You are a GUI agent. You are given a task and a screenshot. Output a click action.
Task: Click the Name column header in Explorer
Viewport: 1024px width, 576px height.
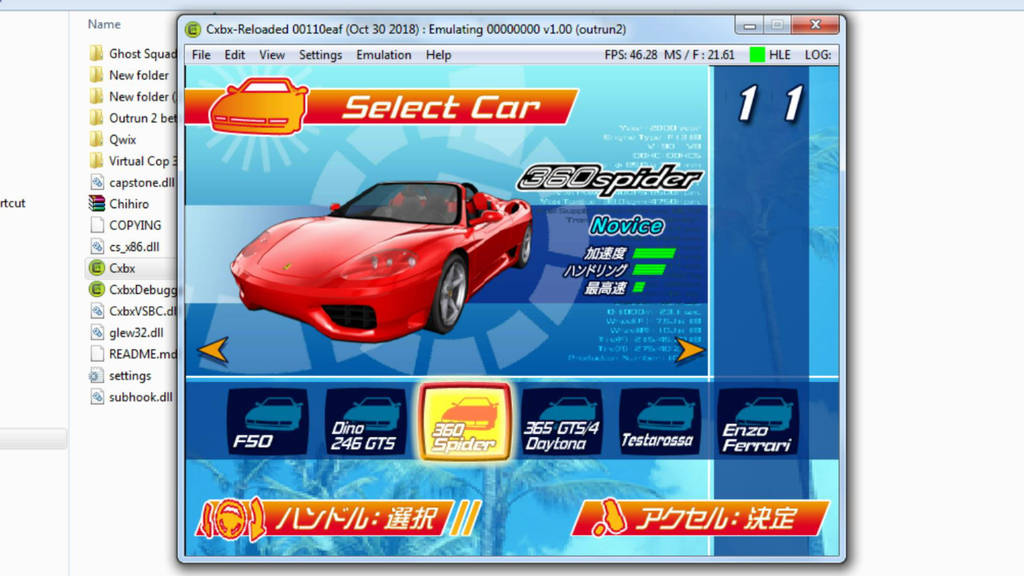click(104, 24)
